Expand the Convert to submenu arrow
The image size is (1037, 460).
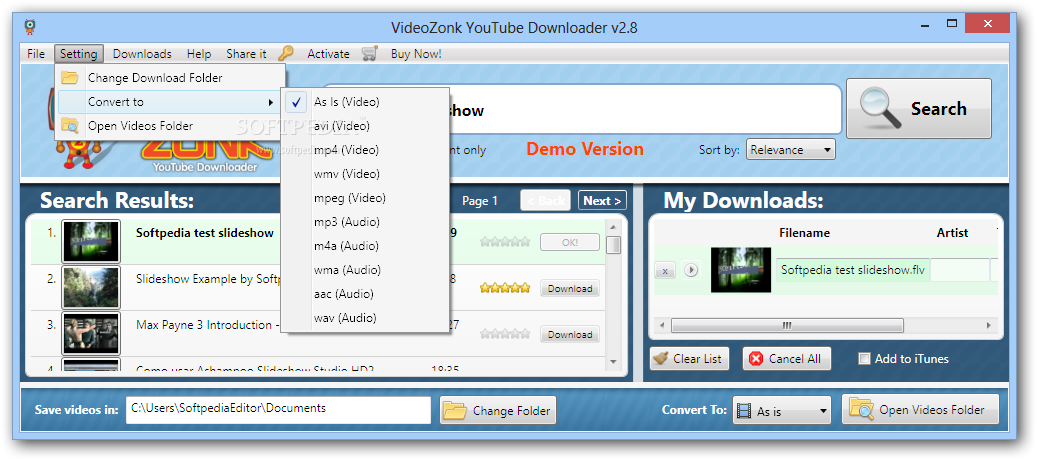(270, 102)
